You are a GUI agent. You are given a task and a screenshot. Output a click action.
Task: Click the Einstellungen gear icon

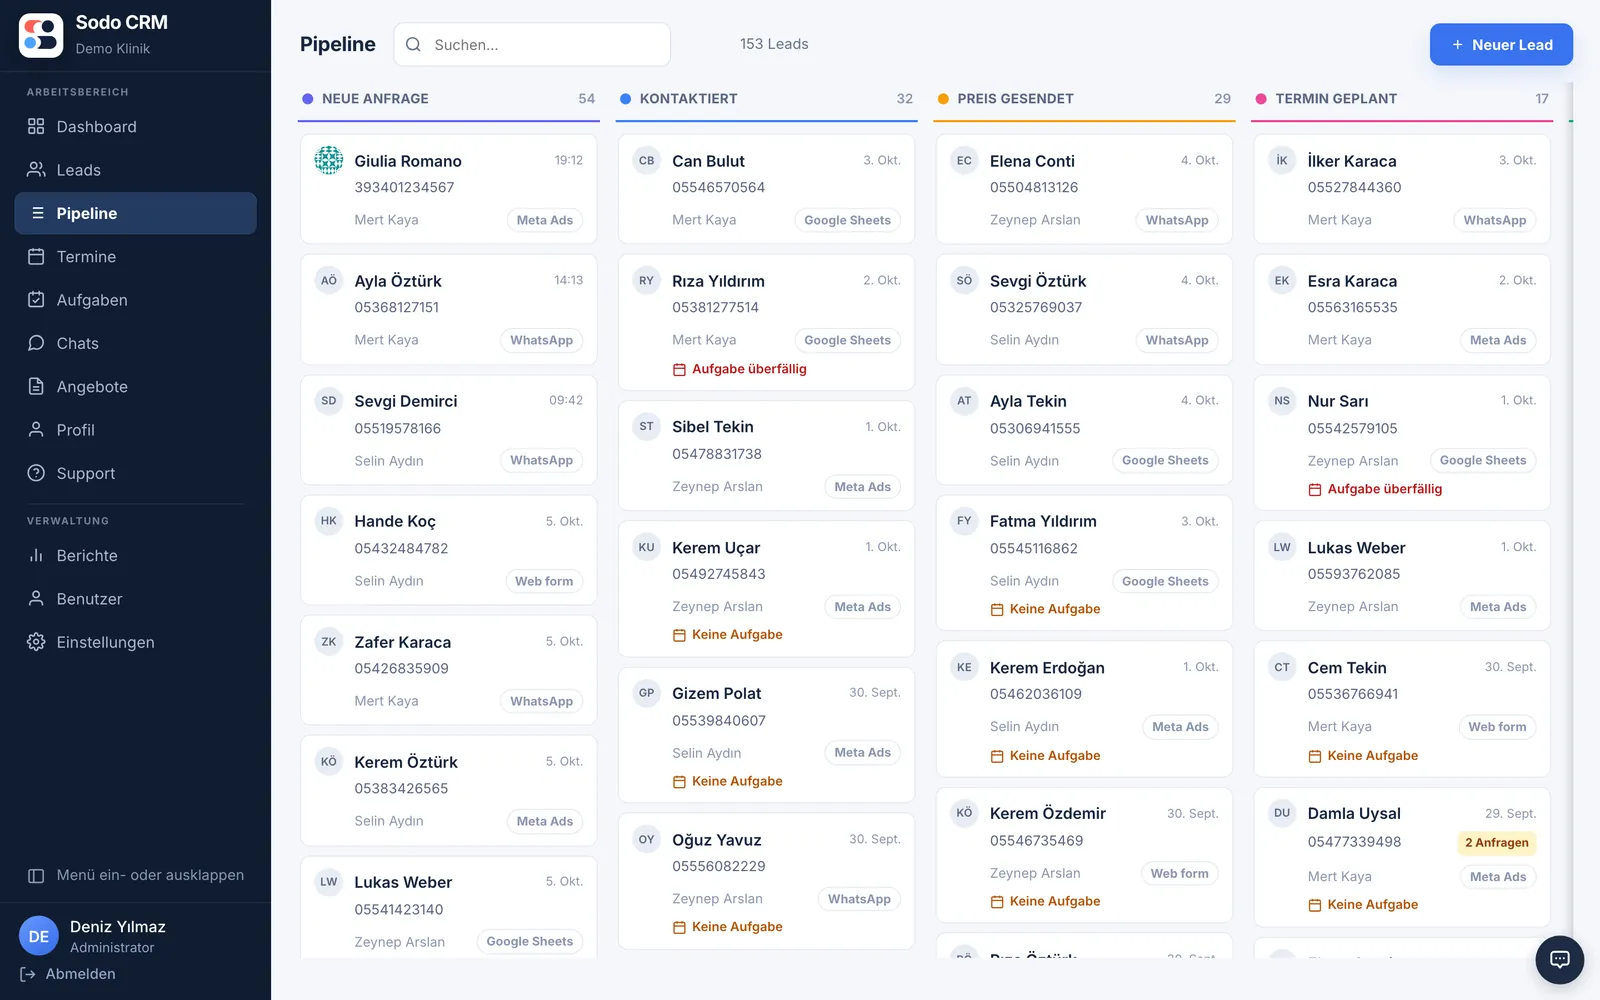(x=36, y=642)
